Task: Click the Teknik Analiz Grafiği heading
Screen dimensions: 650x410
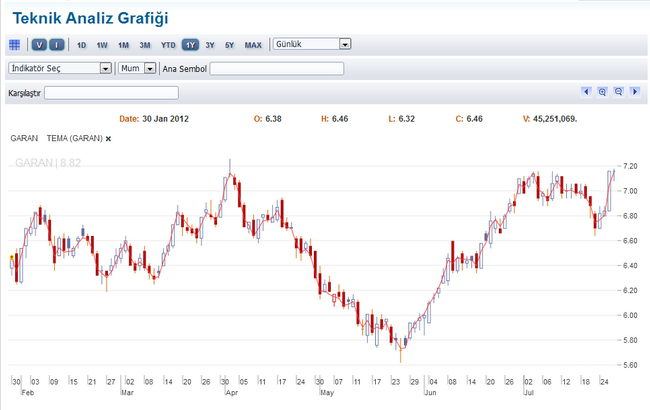Action: [x=90, y=18]
